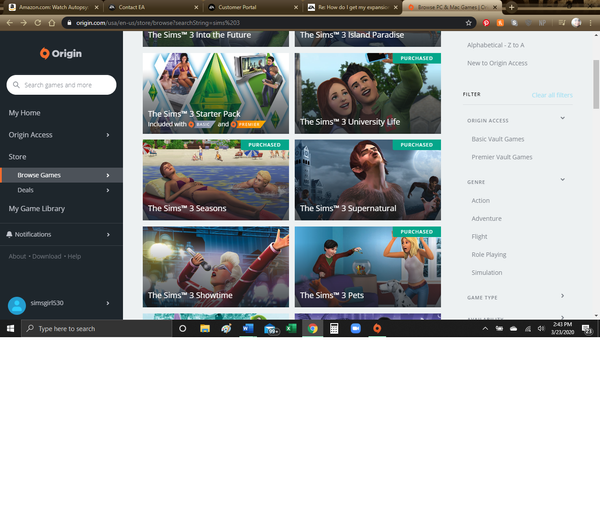The image size is (600, 529).
Task: Collapse the Origin Access filter section
Action: (562, 118)
